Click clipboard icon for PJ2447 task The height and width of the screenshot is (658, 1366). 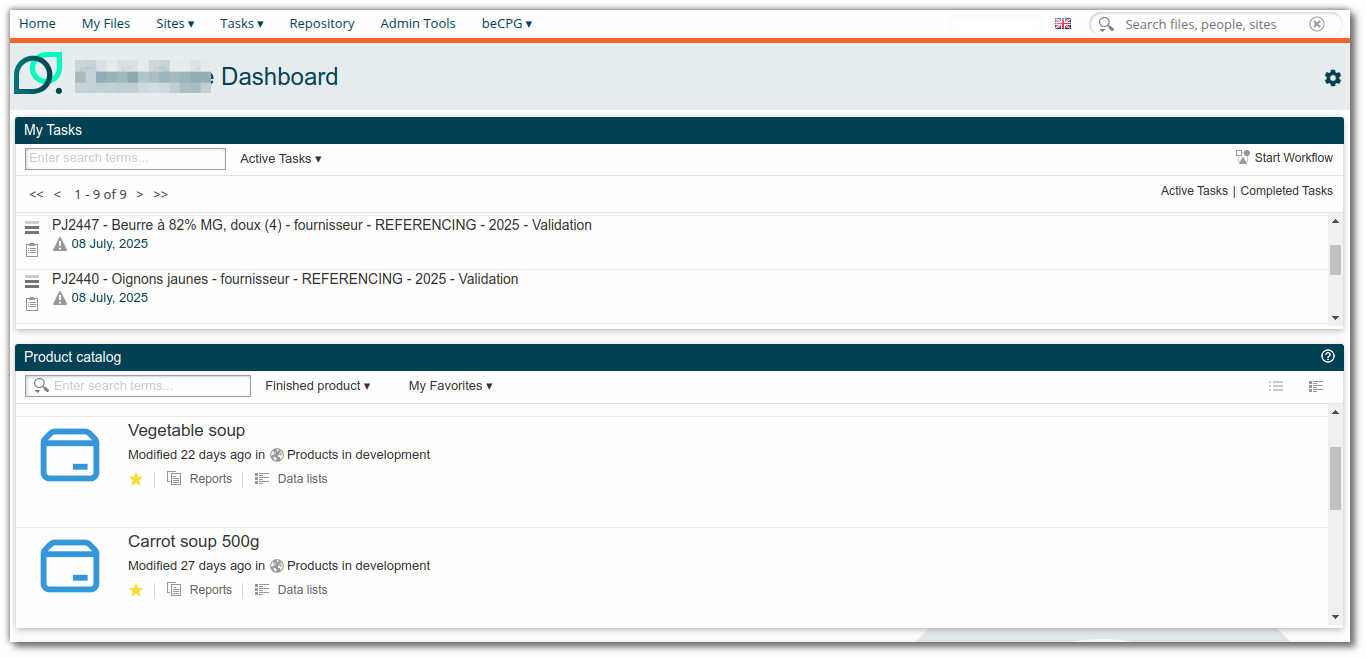[x=32, y=250]
